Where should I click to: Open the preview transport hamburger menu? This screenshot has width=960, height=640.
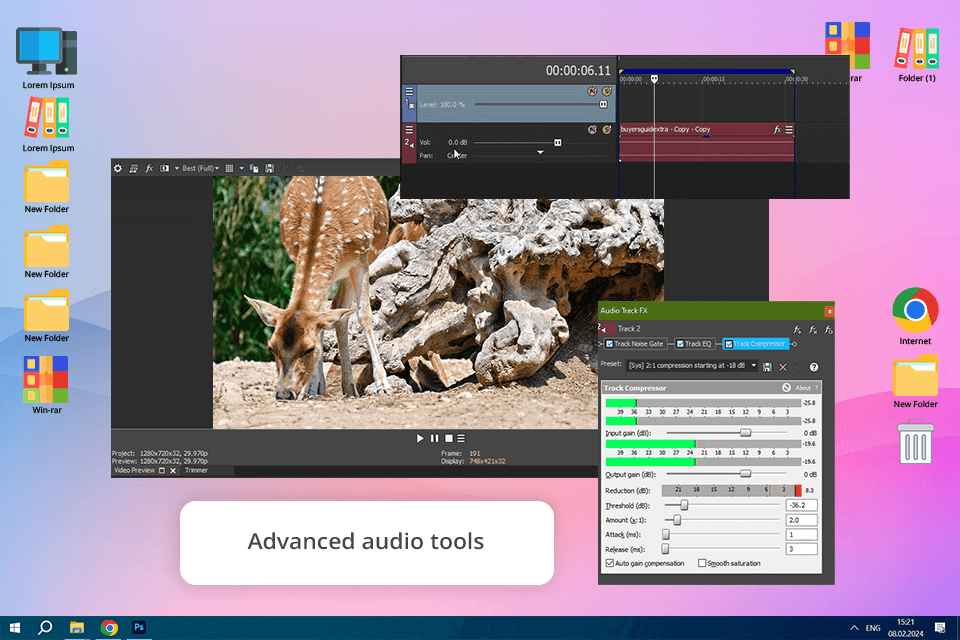coord(461,439)
